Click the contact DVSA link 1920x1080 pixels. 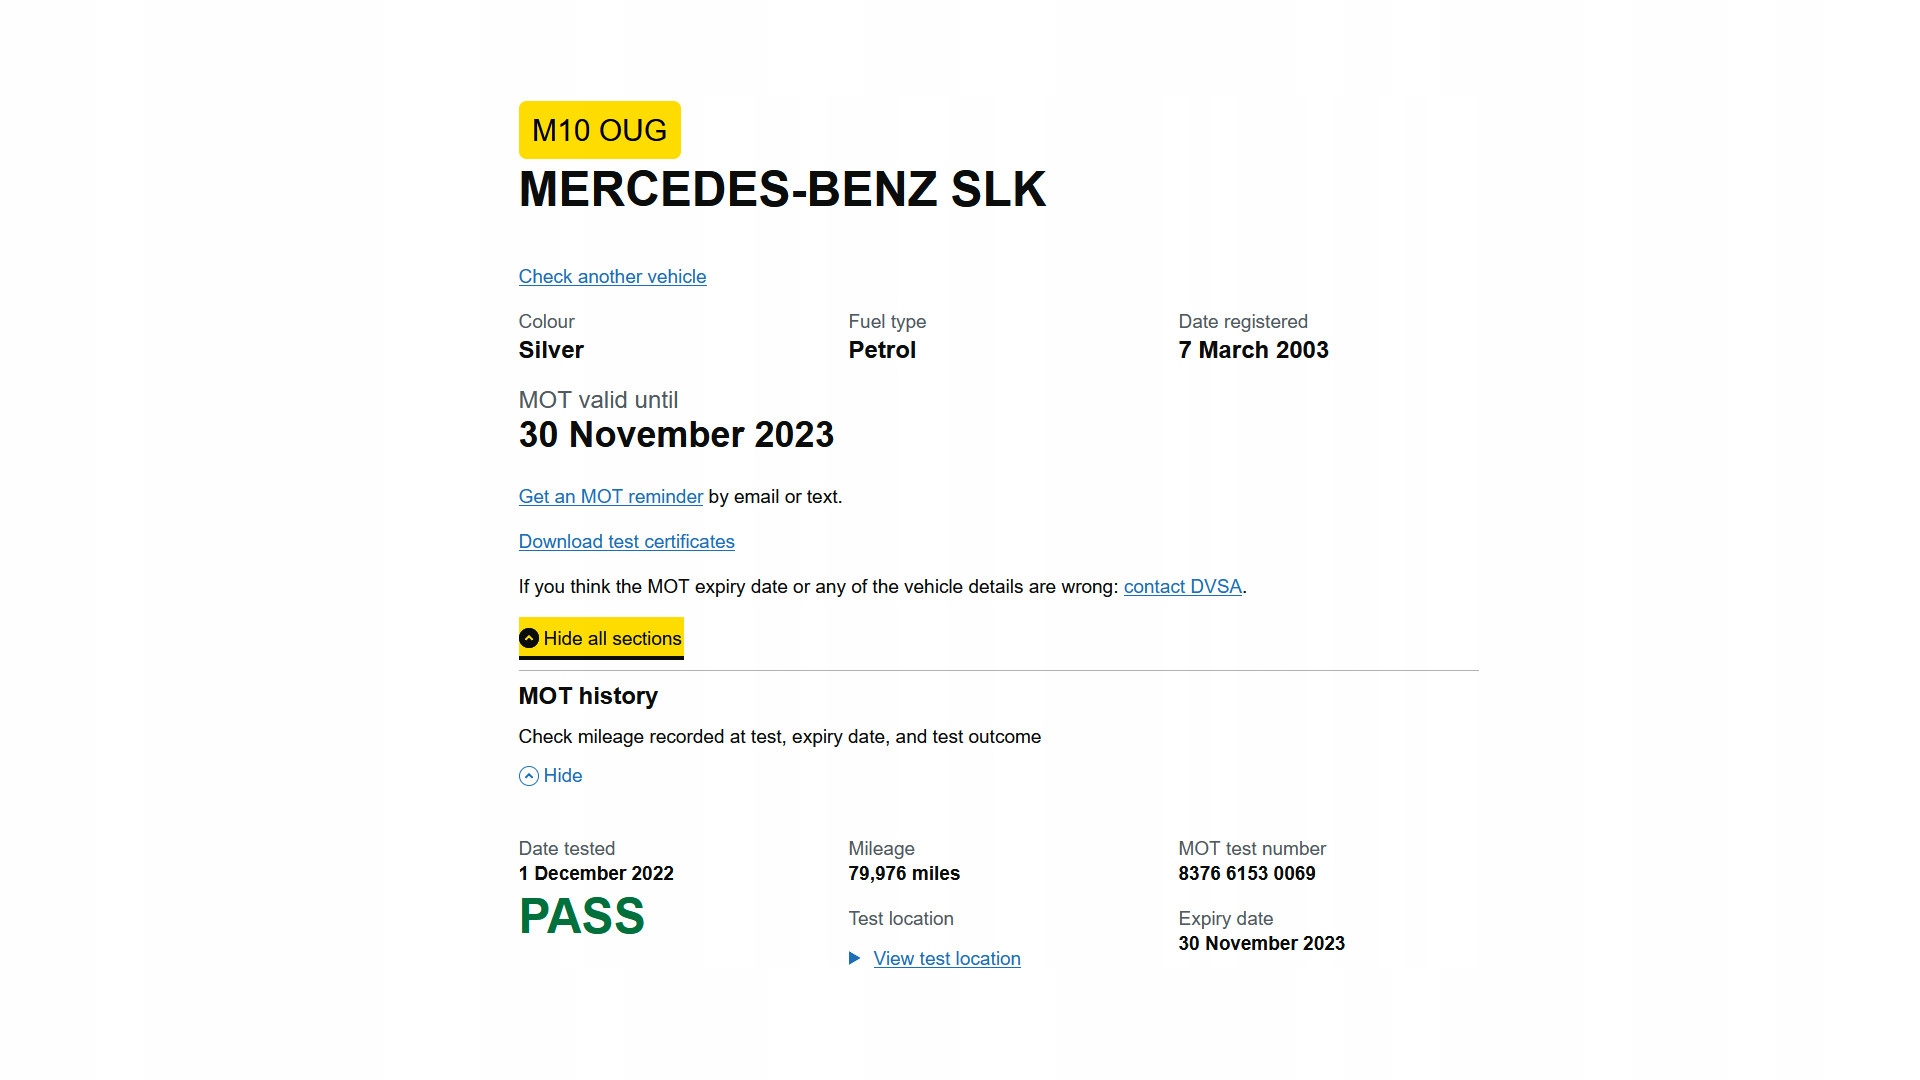1182,587
